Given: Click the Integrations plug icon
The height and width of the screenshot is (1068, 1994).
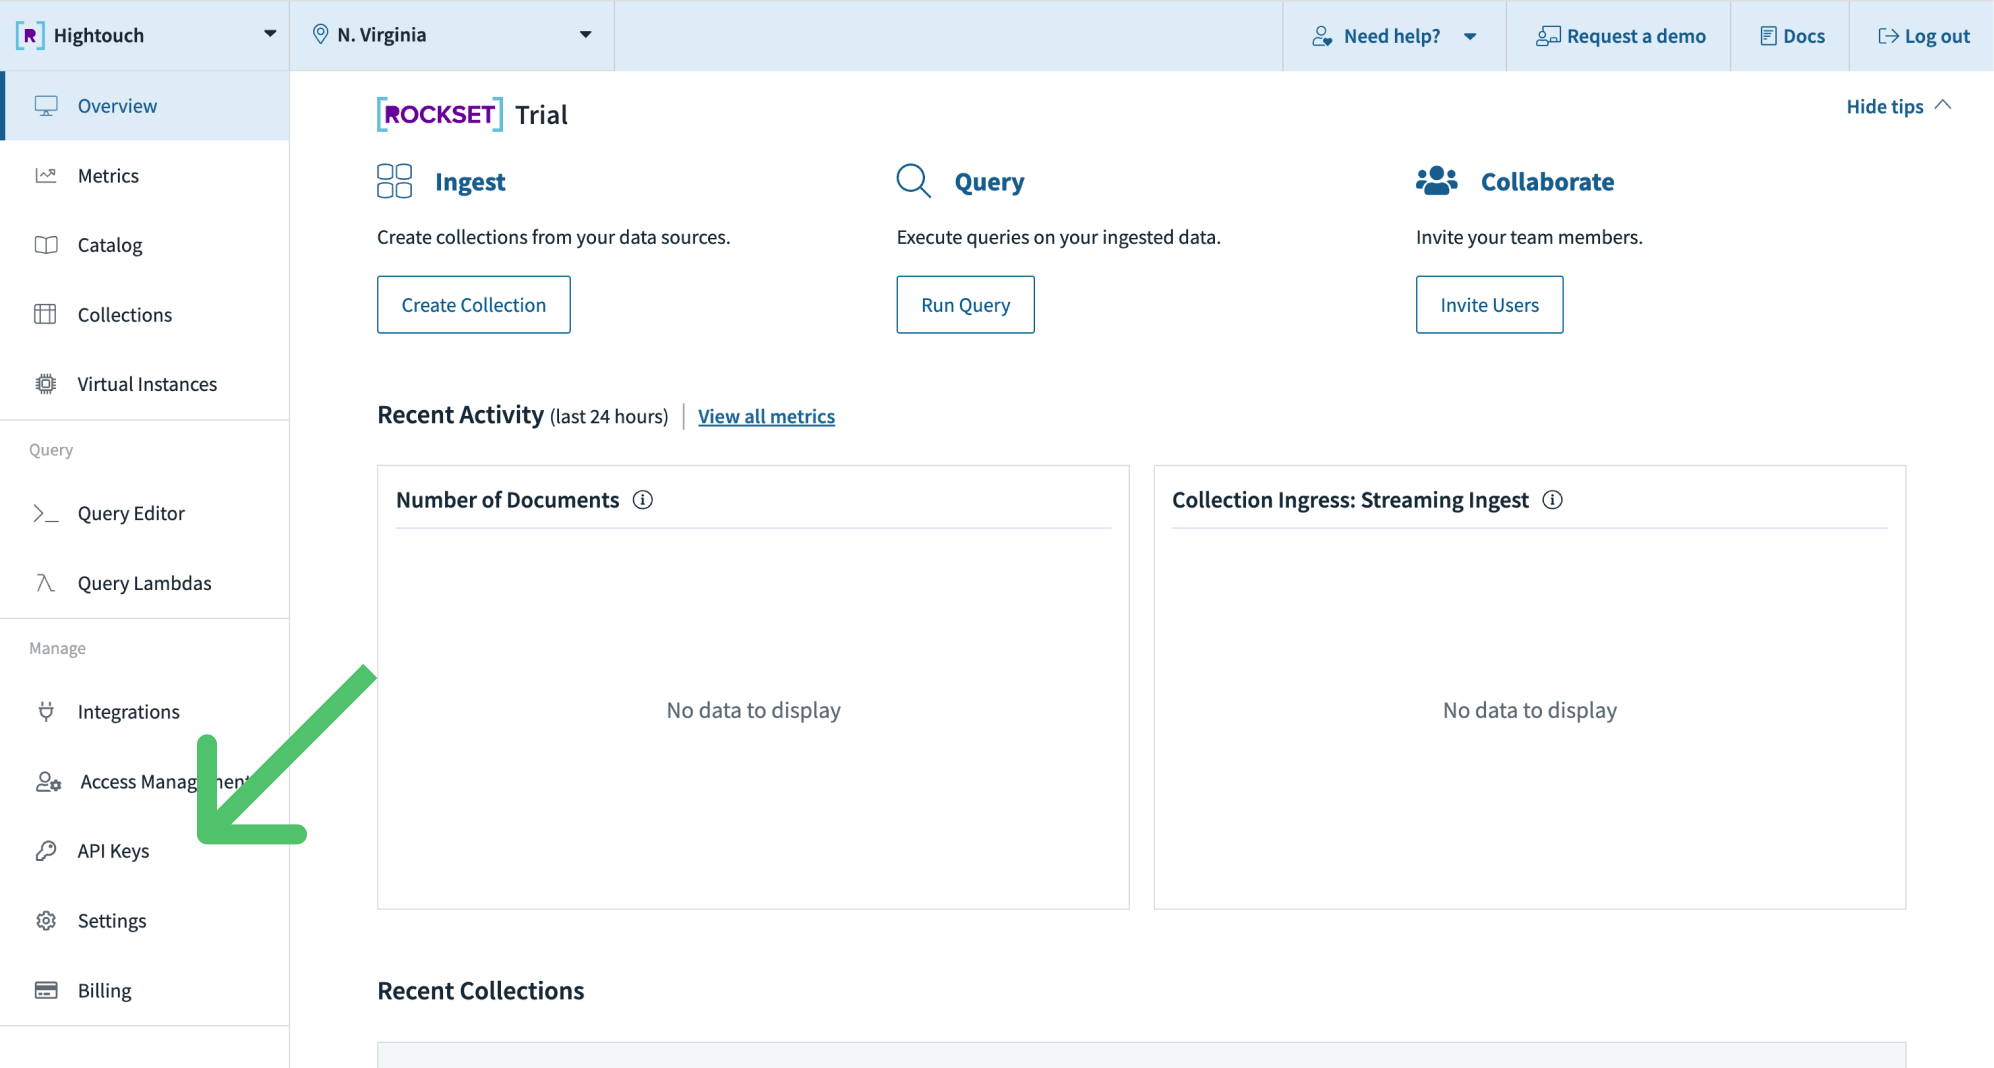Looking at the screenshot, I should (46, 712).
